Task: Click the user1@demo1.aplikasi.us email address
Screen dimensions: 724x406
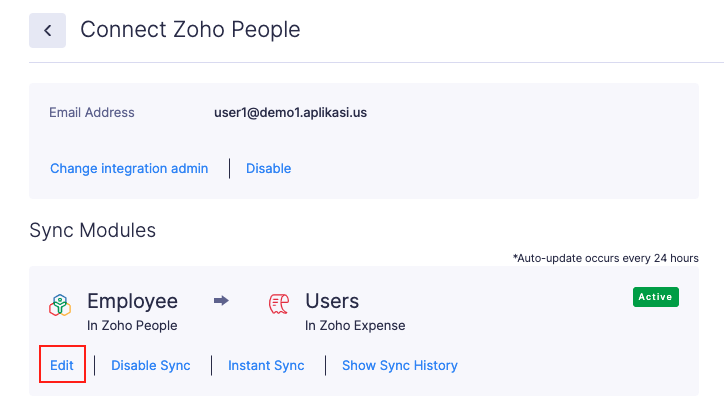Action: [290, 113]
